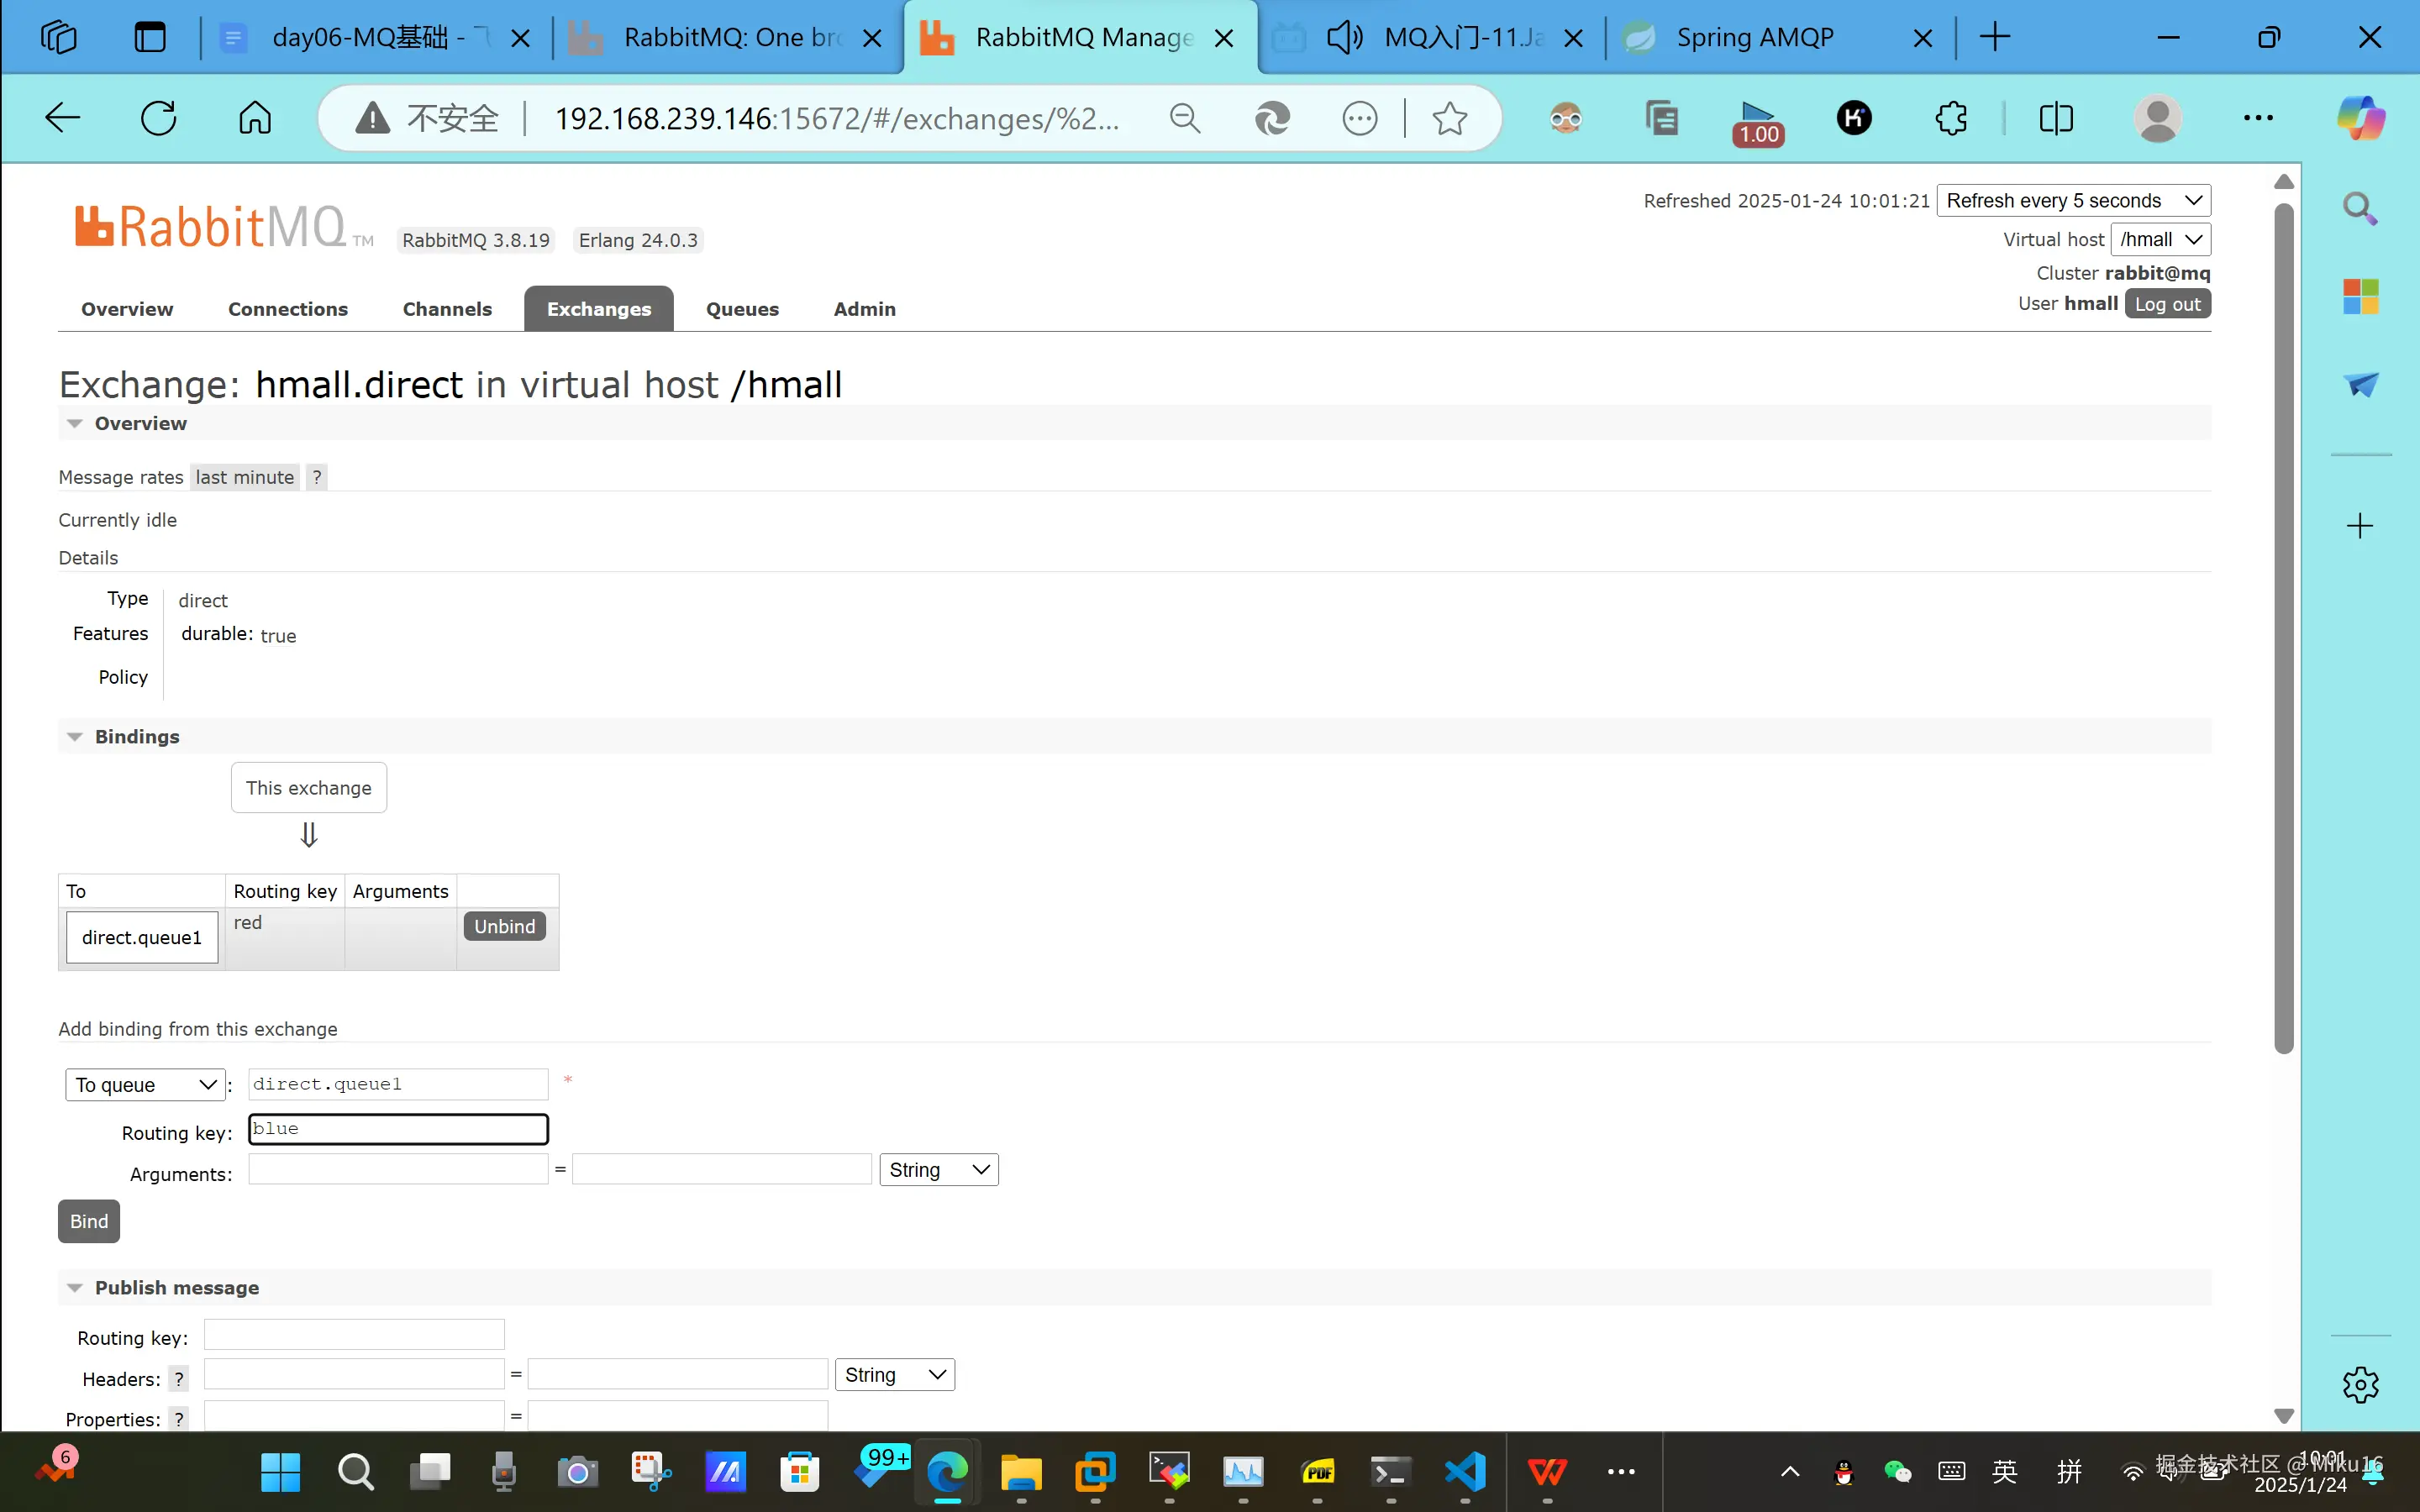The width and height of the screenshot is (2420, 1512).
Task: Click the Unbind button for direct.queue1
Action: tap(504, 926)
